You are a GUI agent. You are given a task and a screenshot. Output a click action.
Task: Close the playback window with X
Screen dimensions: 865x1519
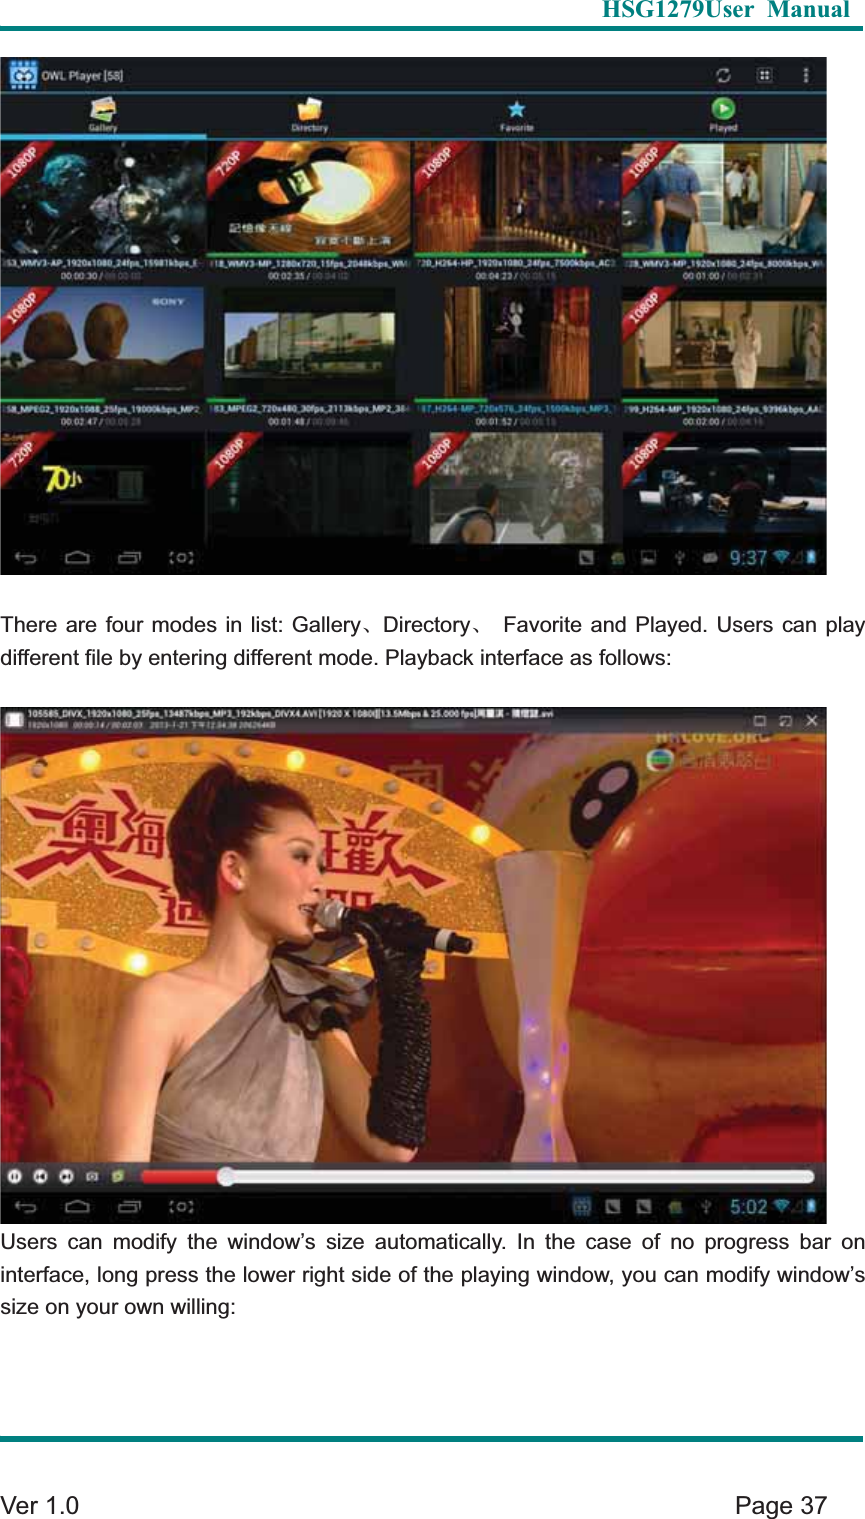(812, 720)
